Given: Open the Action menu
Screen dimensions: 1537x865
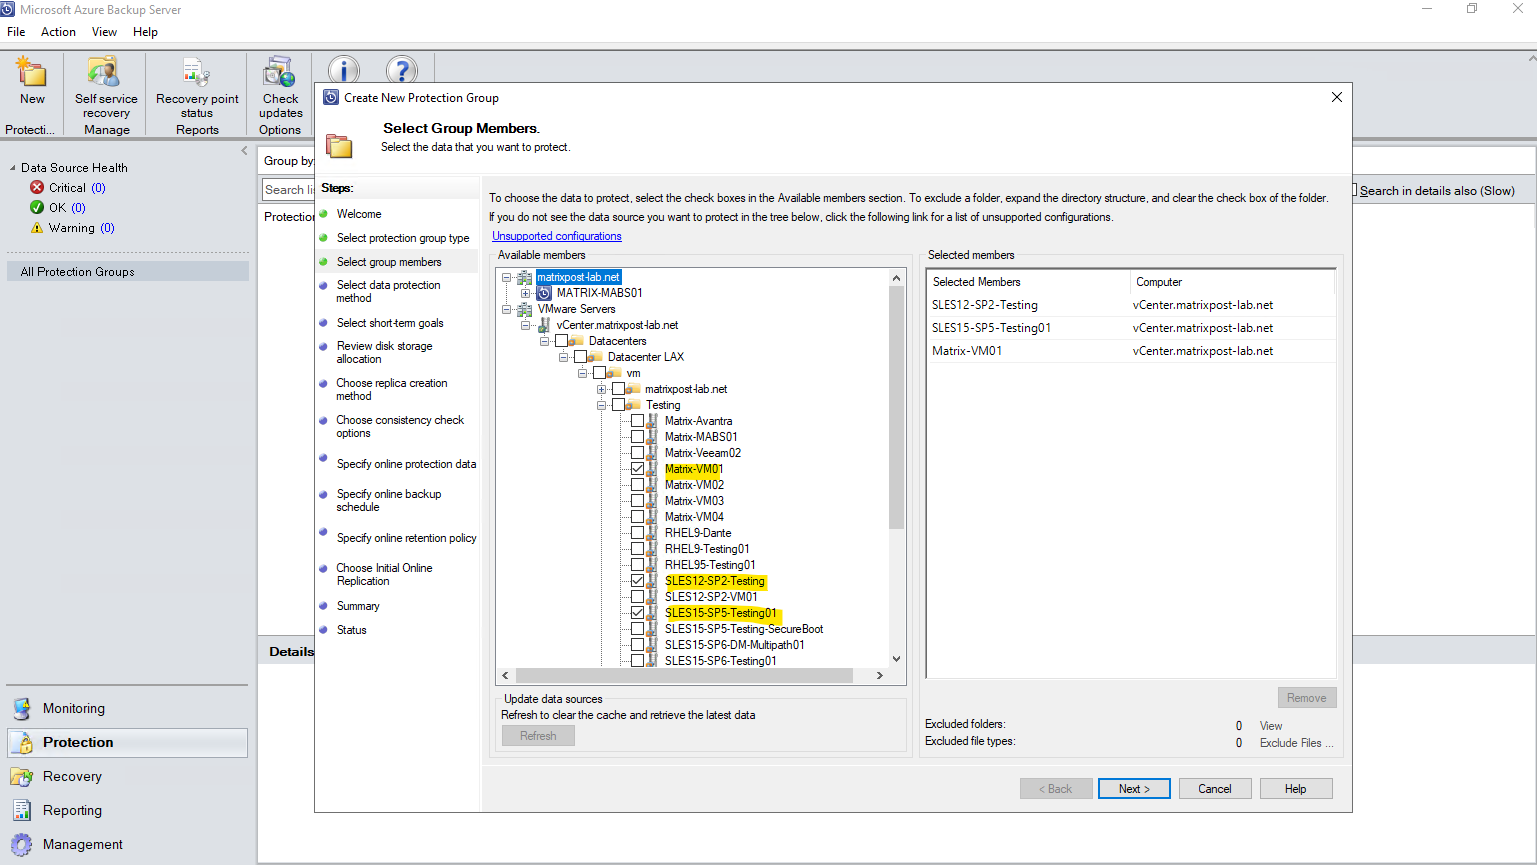Looking at the screenshot, I should pos(58,32).
